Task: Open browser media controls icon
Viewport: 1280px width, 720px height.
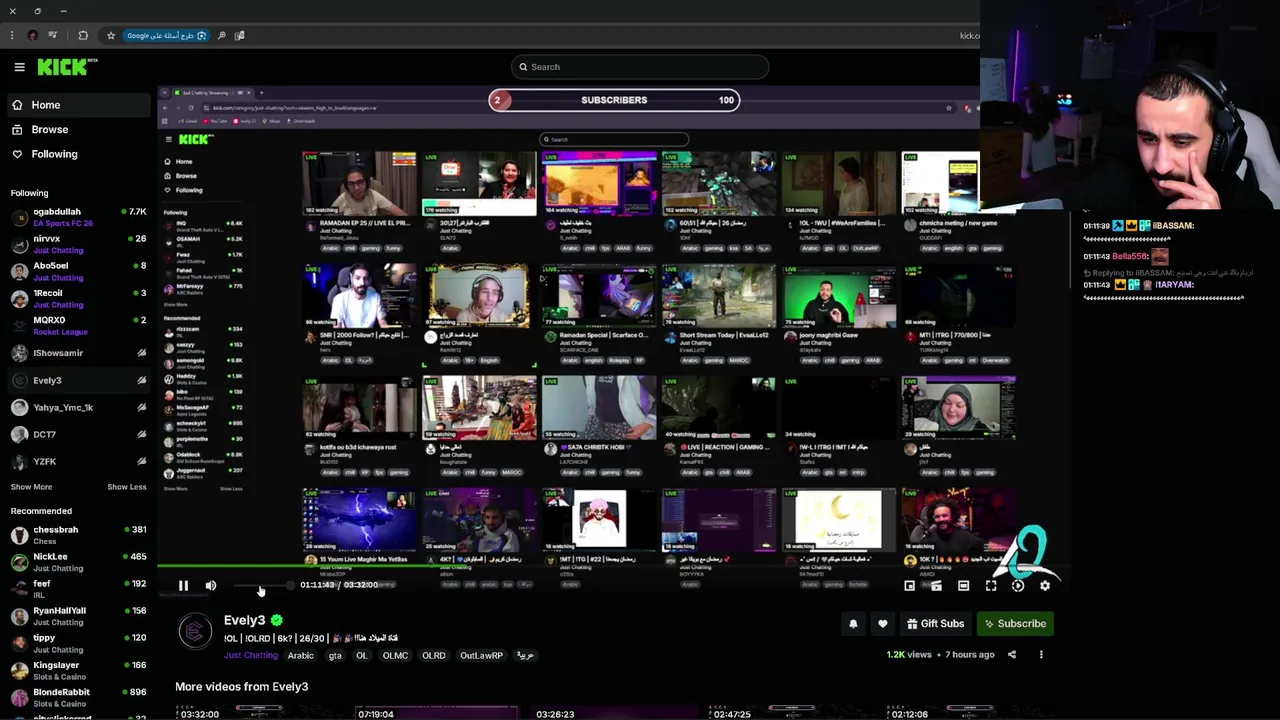Action: point(53,35)
